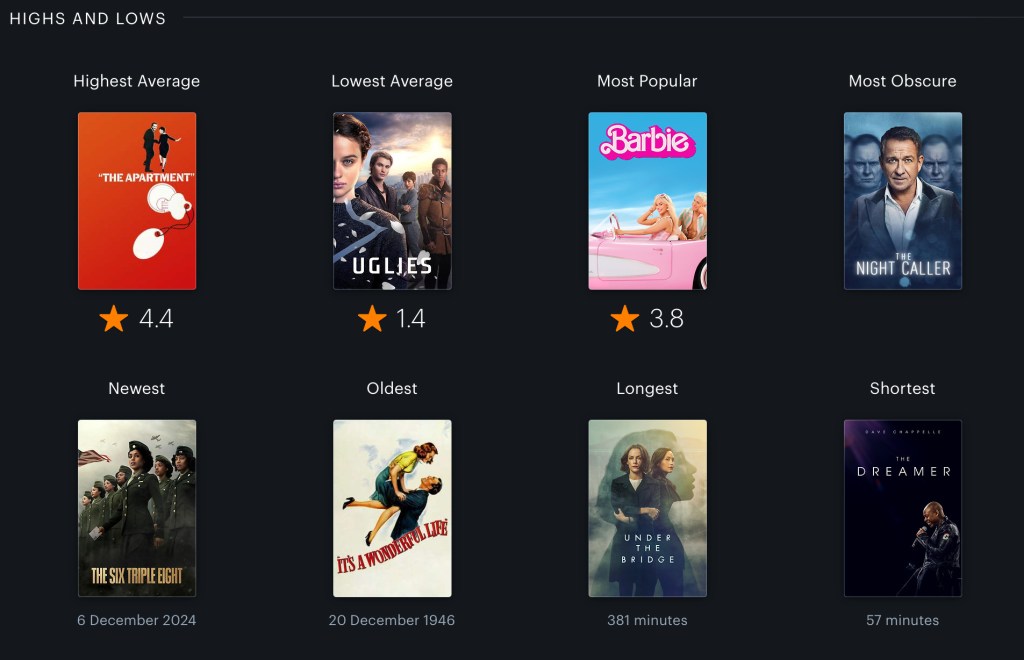Screen dimensions: 1024x660
Task: Click the orange star beside 4.4
Action: (x=114, y=319)
